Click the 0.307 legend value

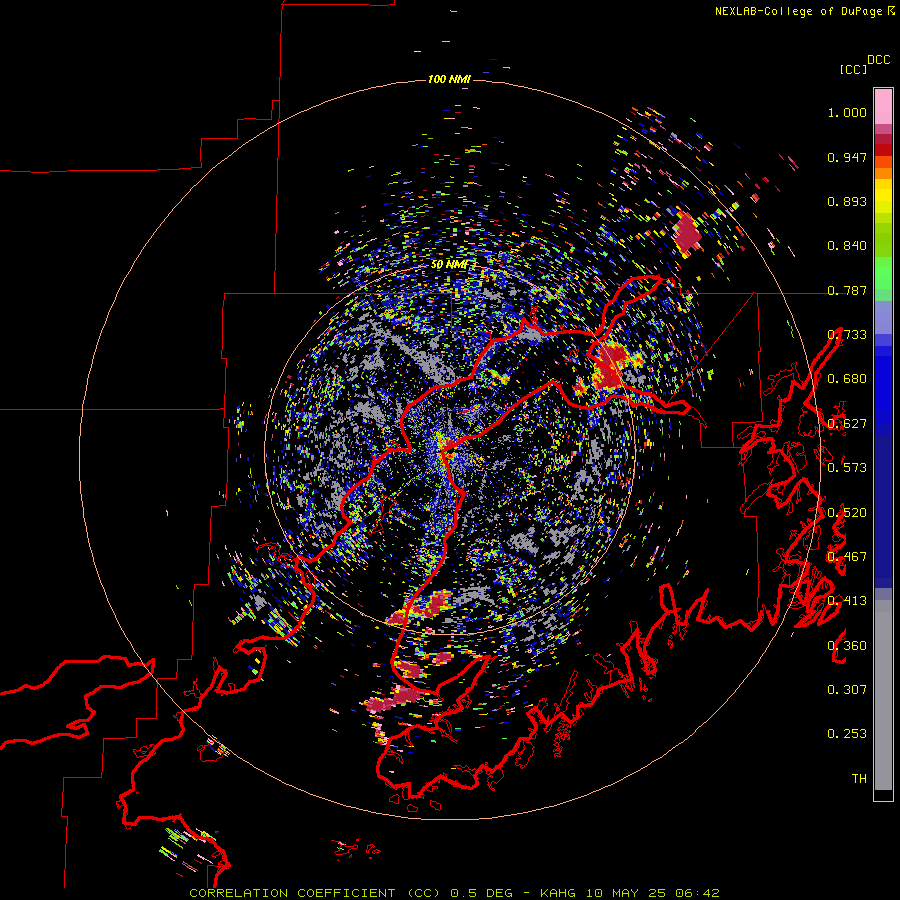[847, 690]
